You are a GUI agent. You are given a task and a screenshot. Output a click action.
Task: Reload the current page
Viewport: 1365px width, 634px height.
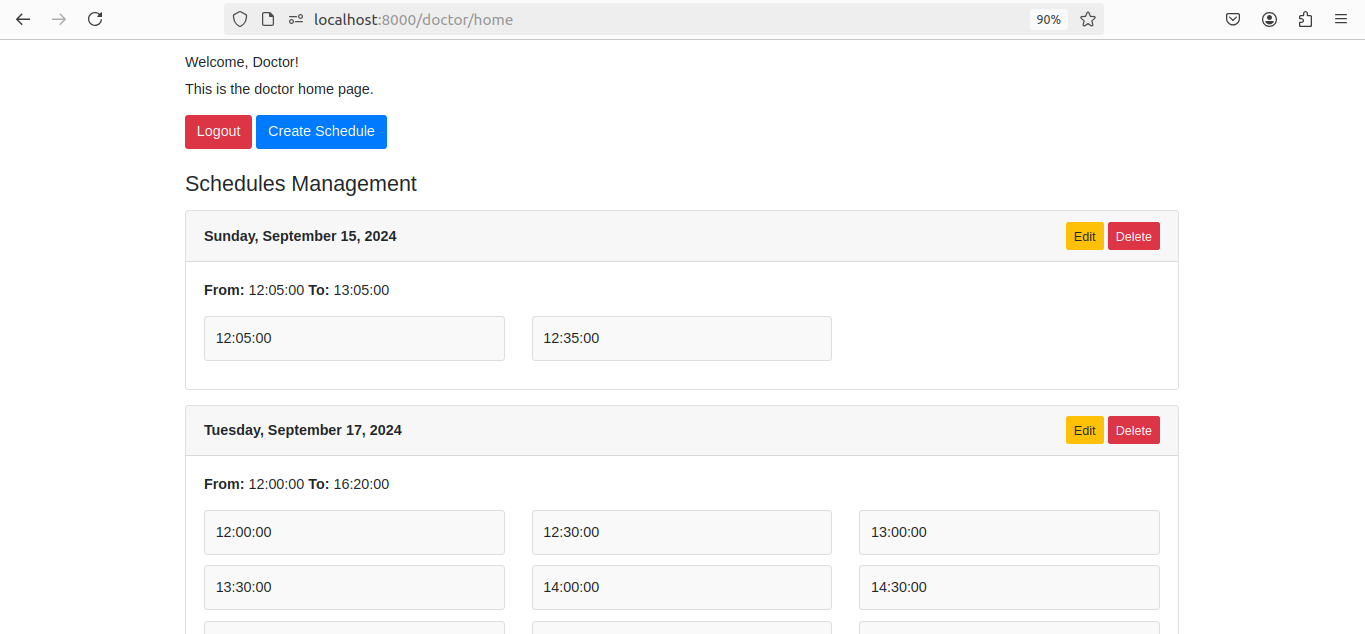[x=95, y=19]
